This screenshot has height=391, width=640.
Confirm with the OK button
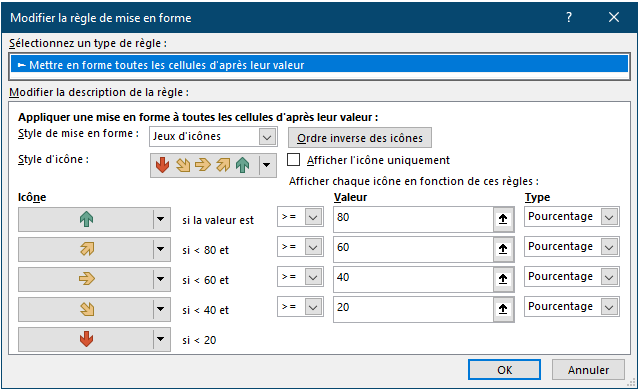(504, 370)
